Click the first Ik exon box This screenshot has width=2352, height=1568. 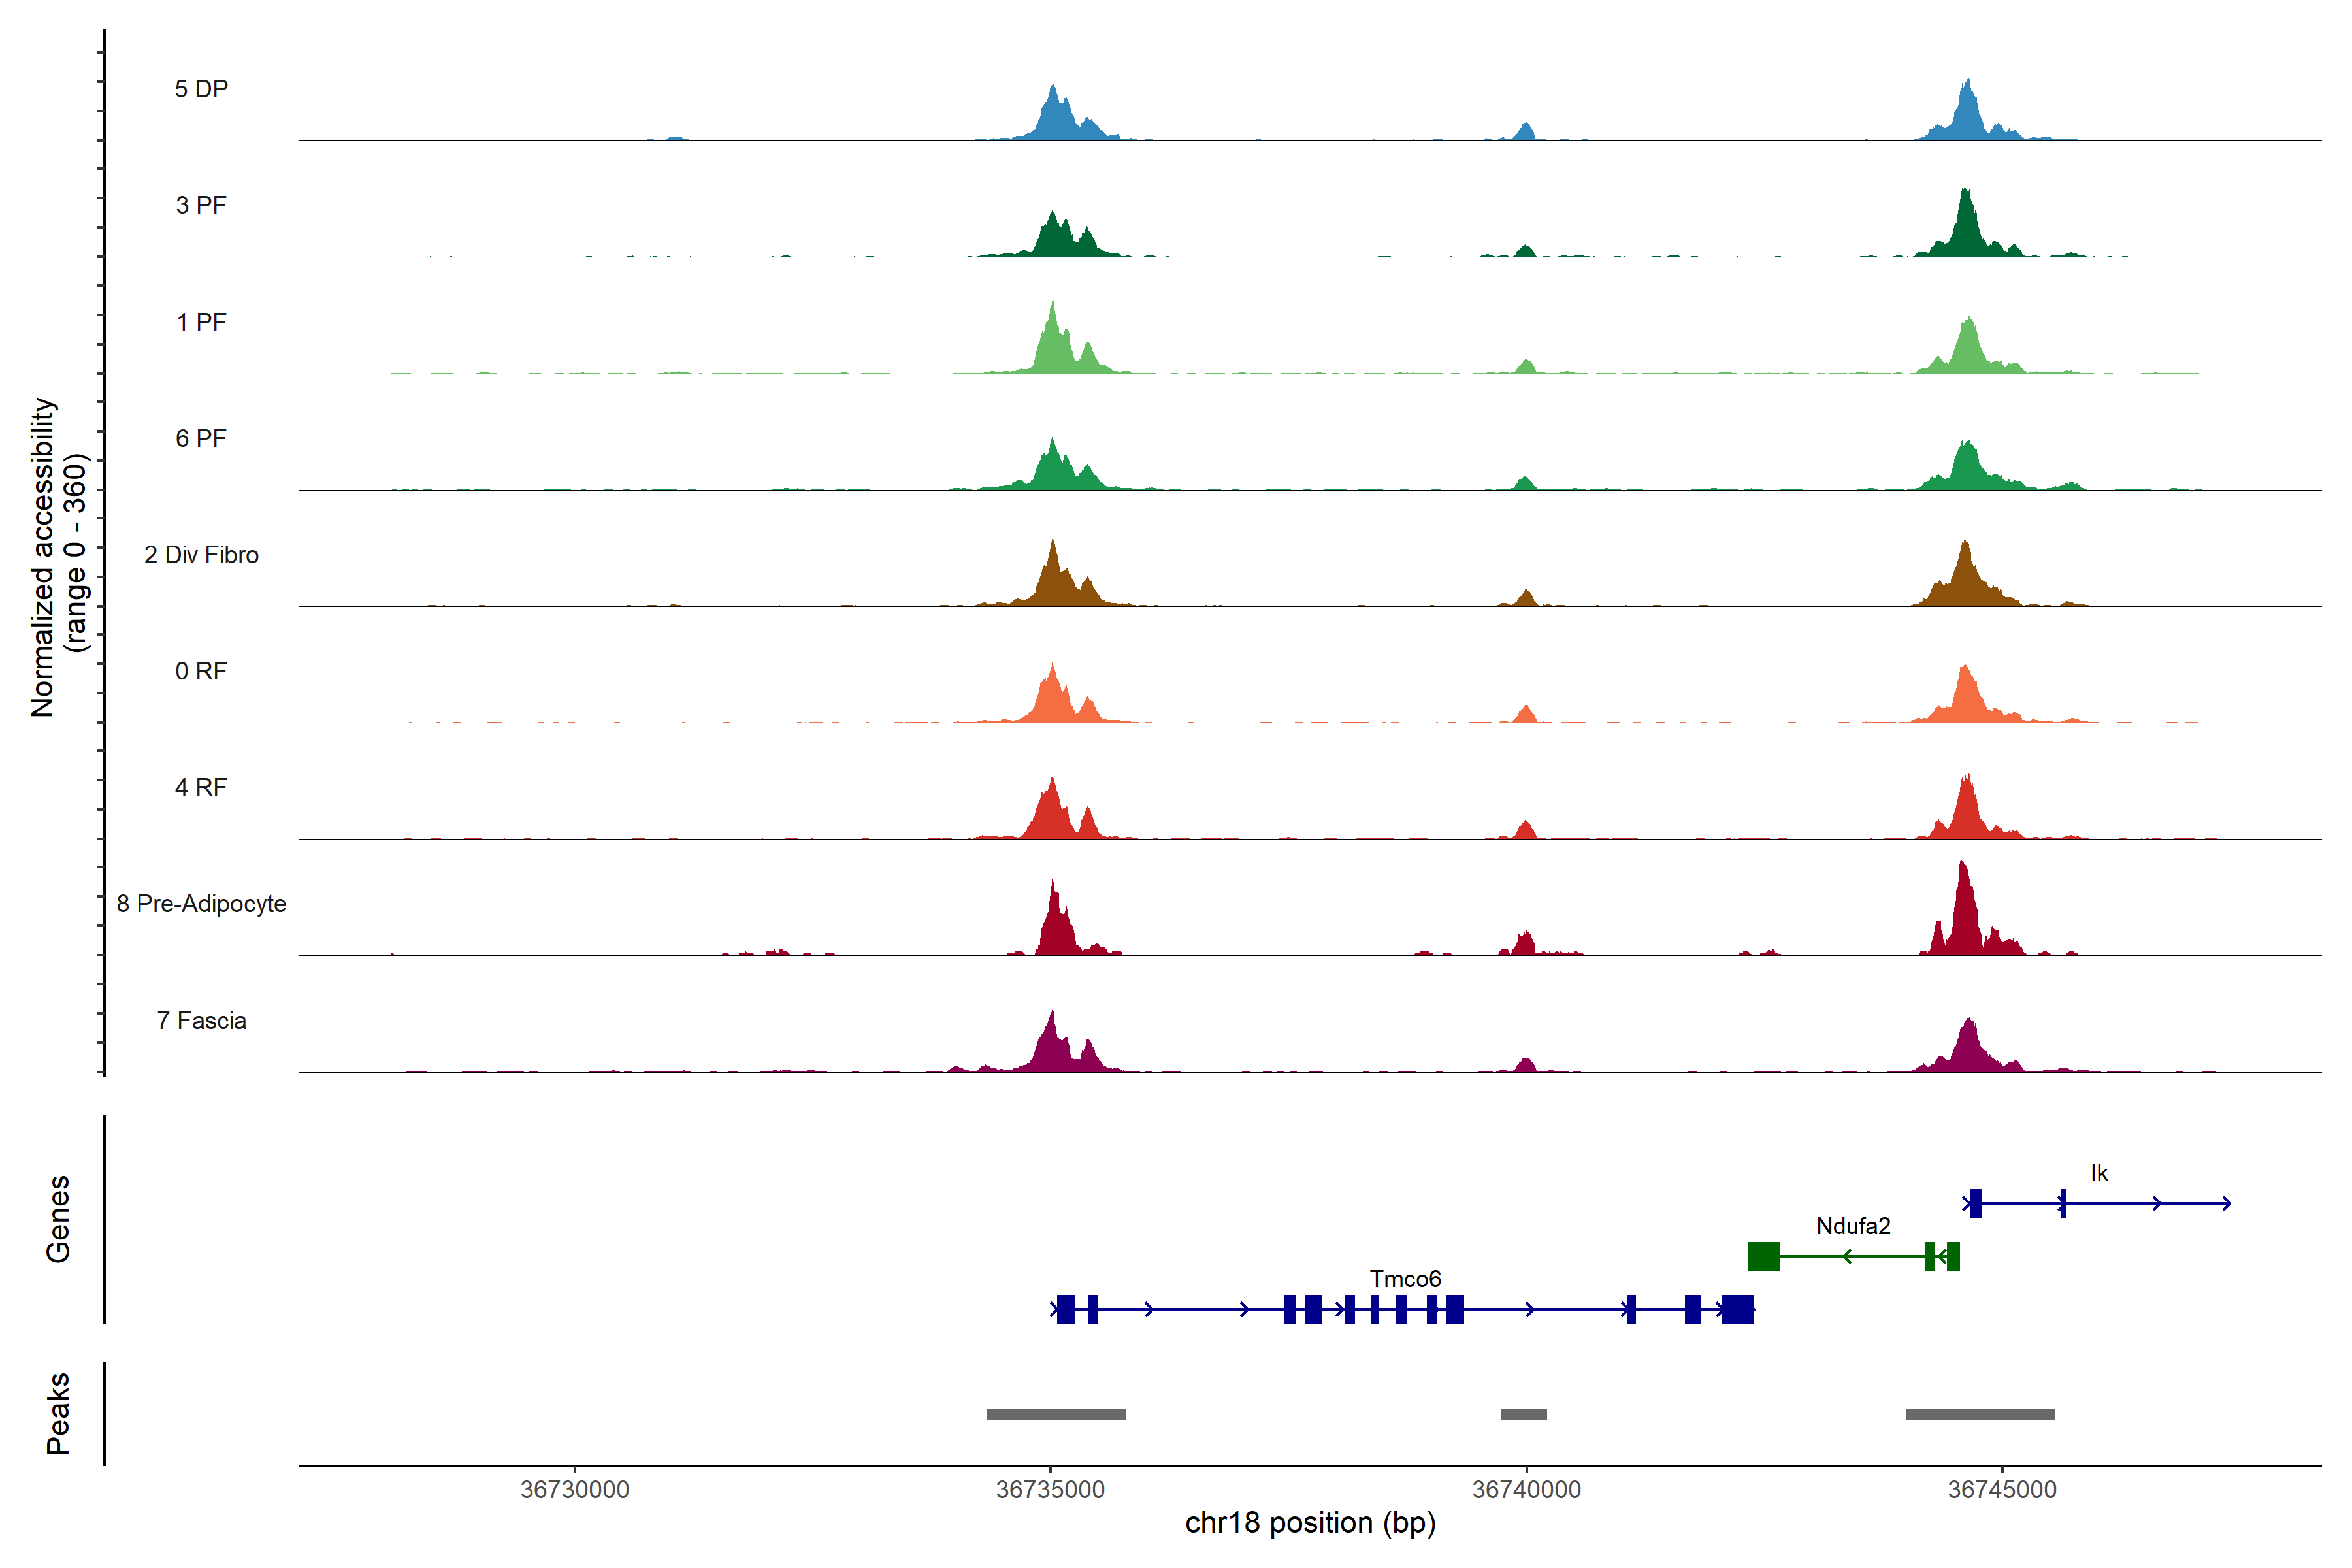coord(1975,1203)
